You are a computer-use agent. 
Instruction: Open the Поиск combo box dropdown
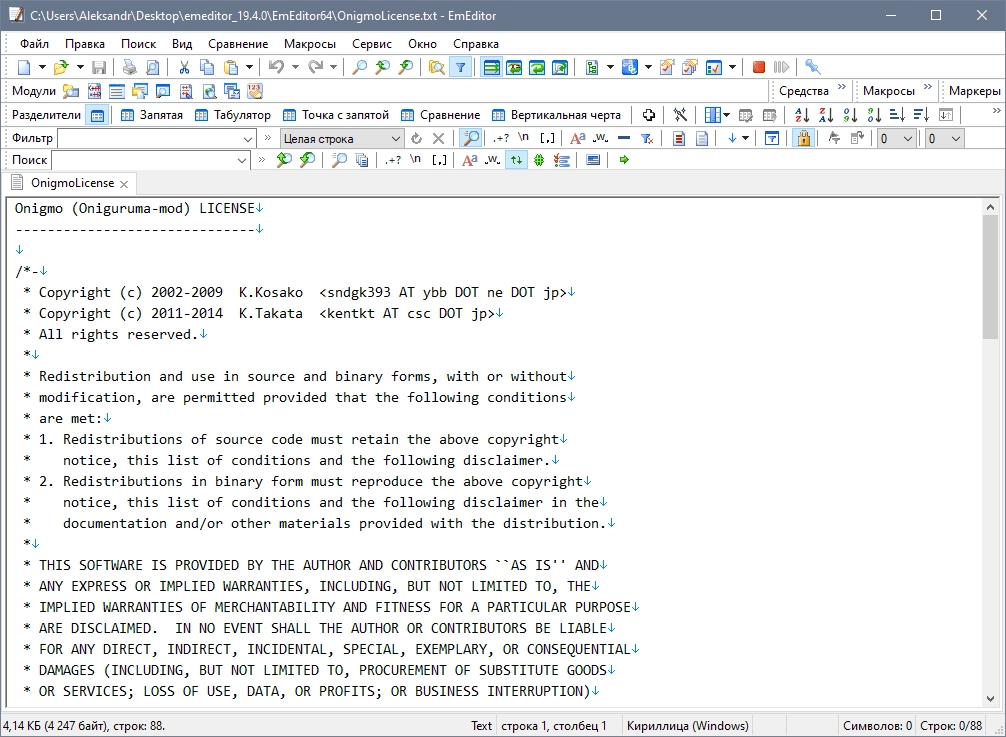242,160
